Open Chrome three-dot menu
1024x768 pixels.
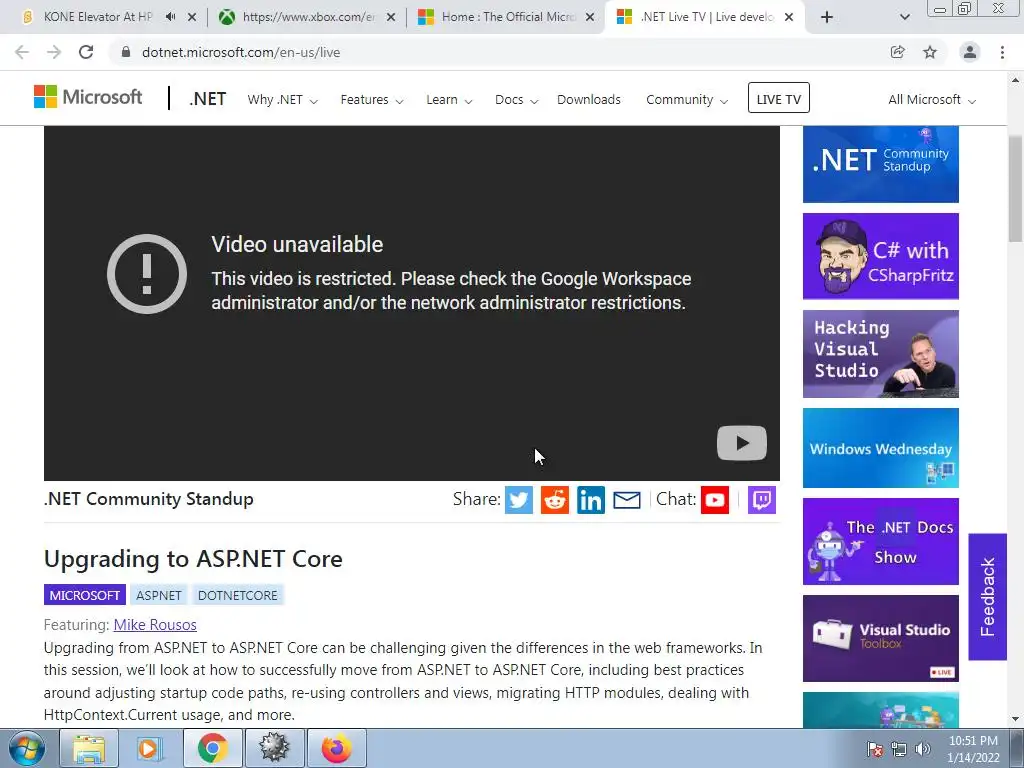point(1002,52)
